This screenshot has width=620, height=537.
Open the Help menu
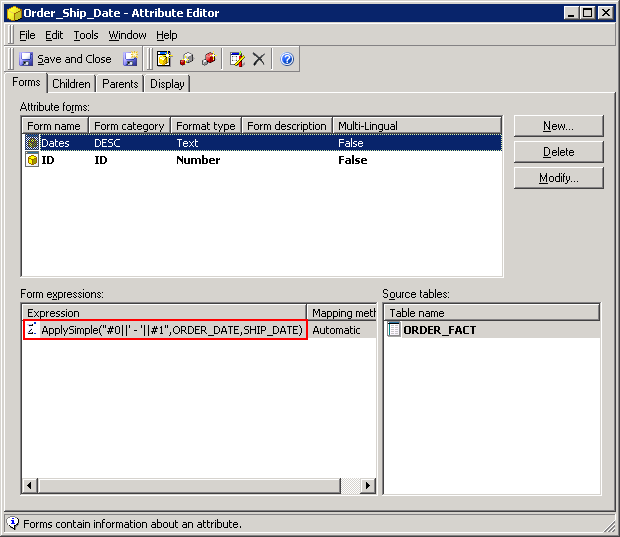pos(166,35)
